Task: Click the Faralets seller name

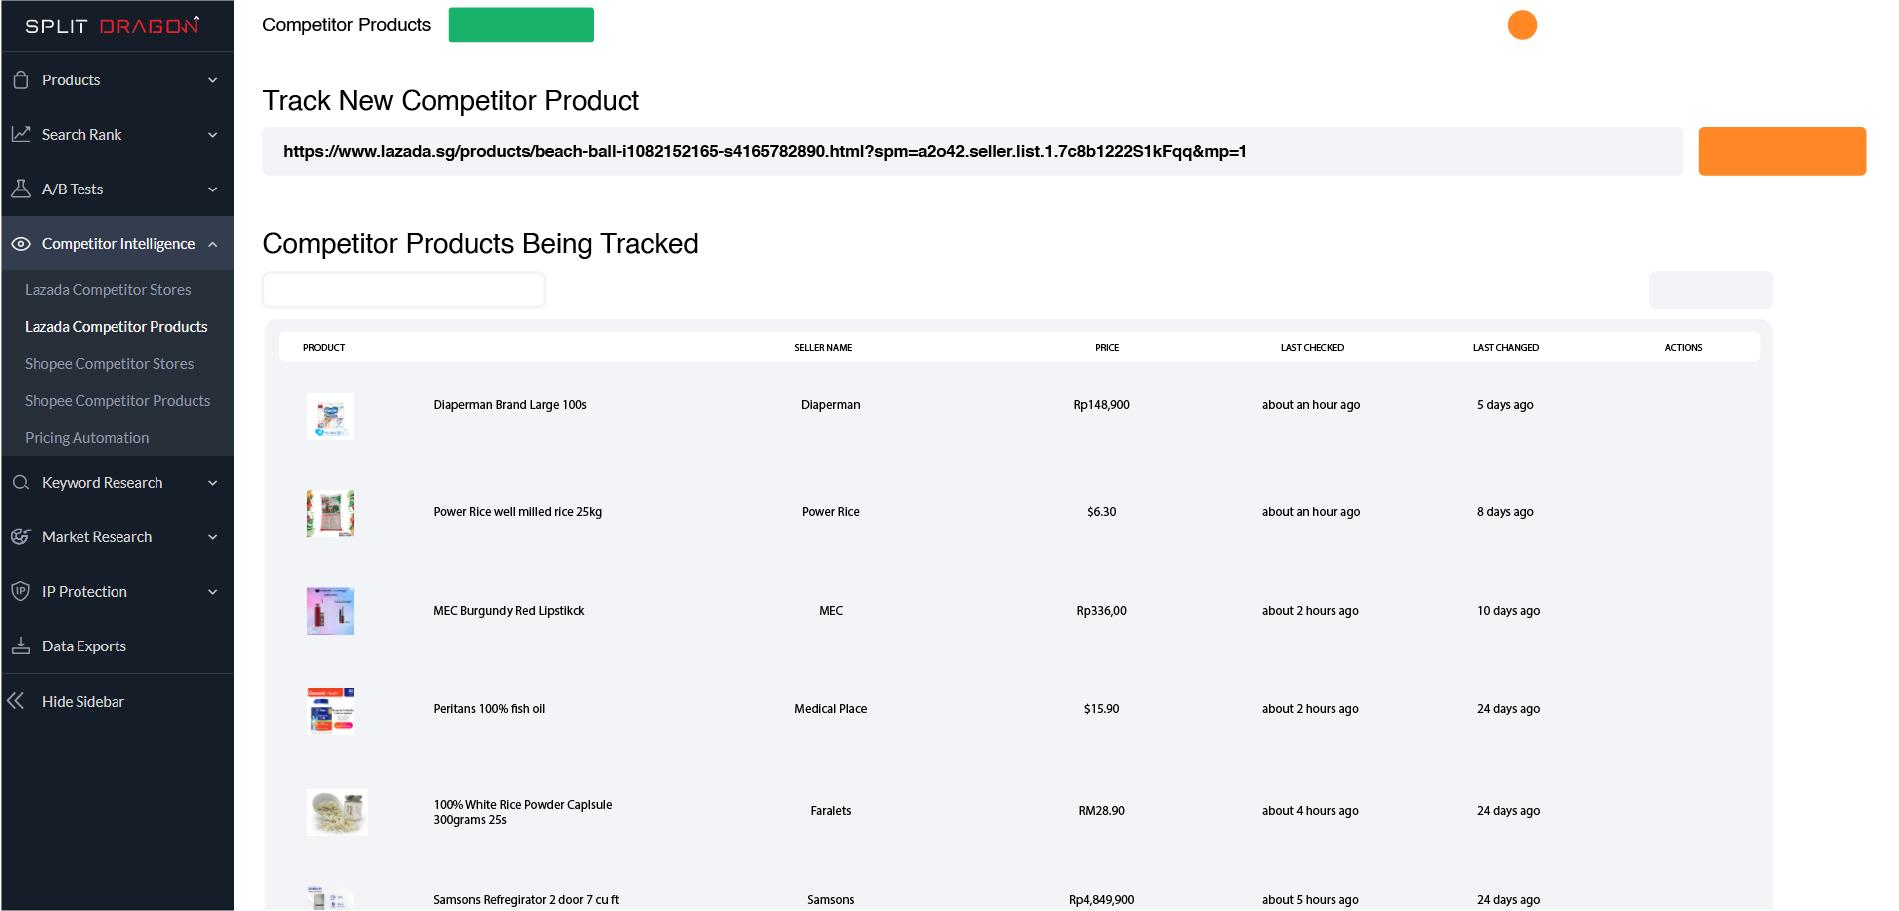Action: (831, 811)
